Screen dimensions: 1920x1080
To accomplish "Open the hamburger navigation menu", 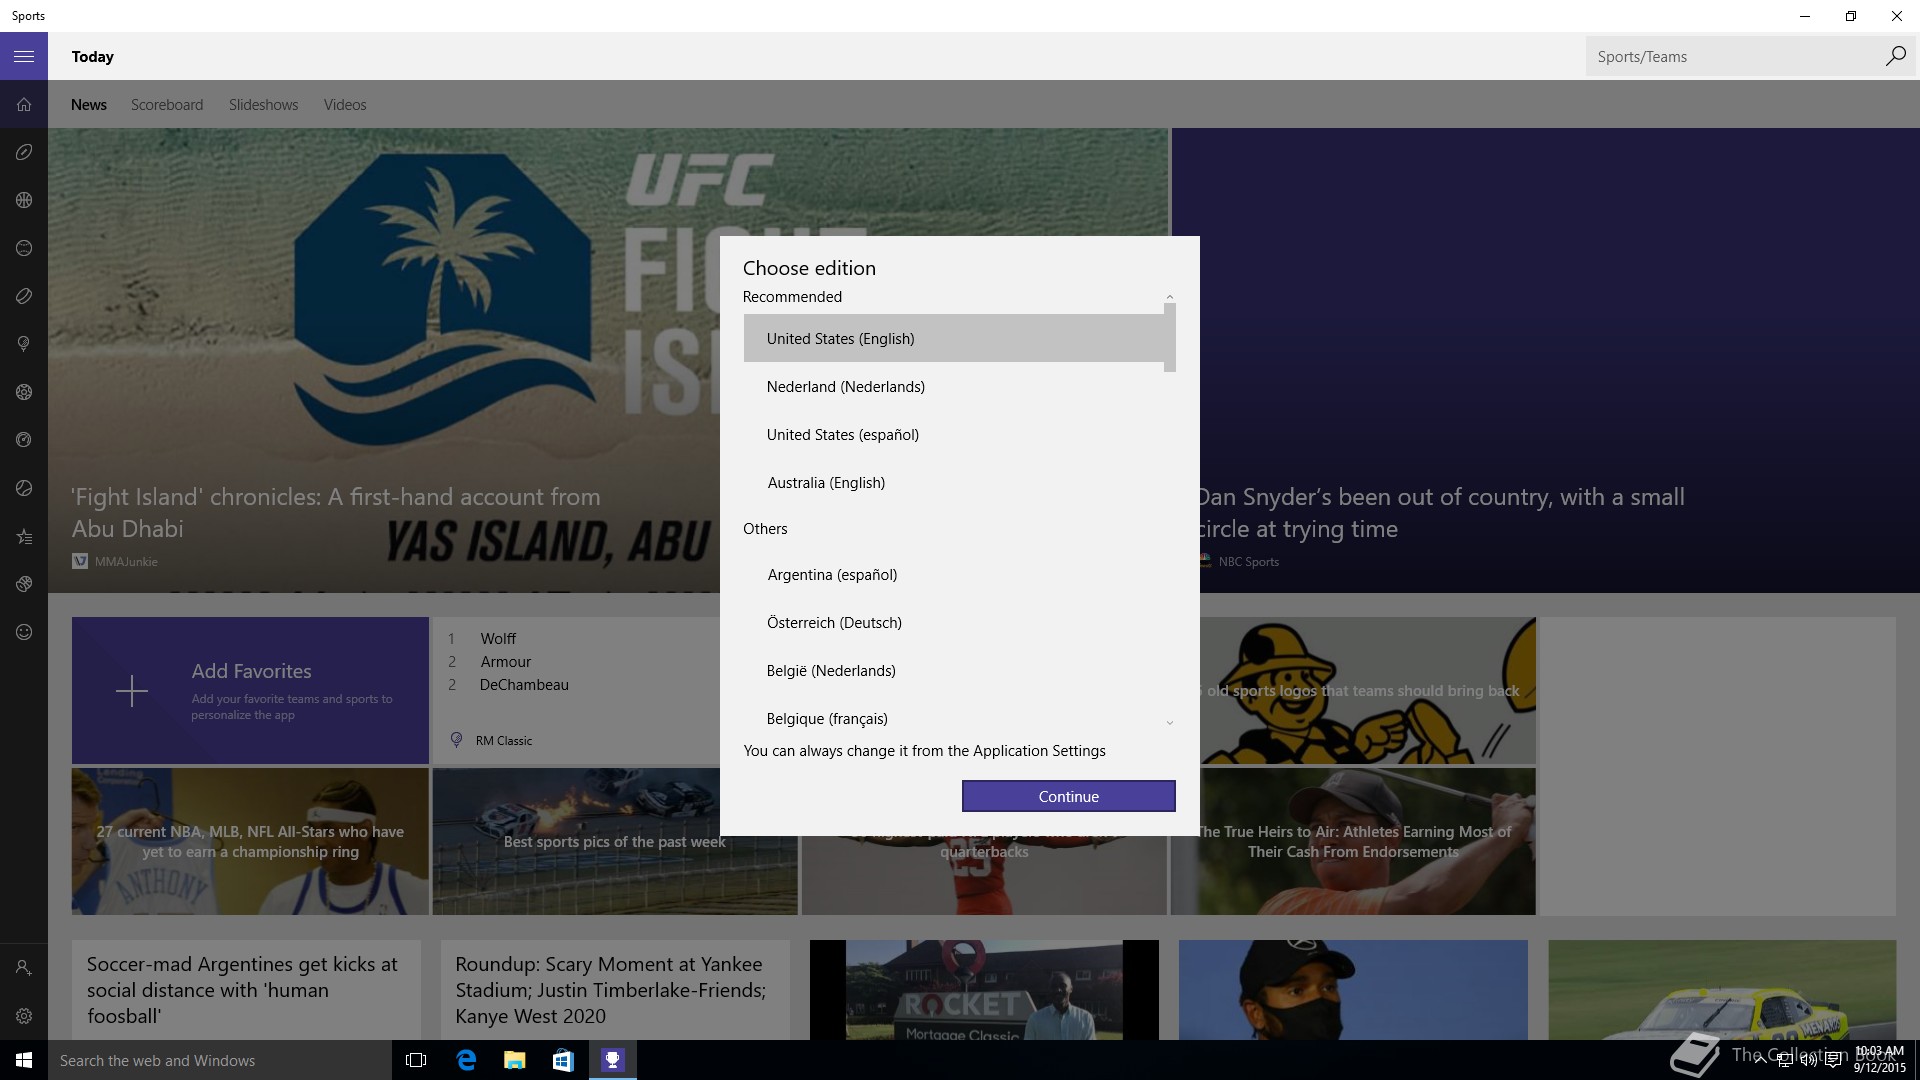I will [24, 56].
